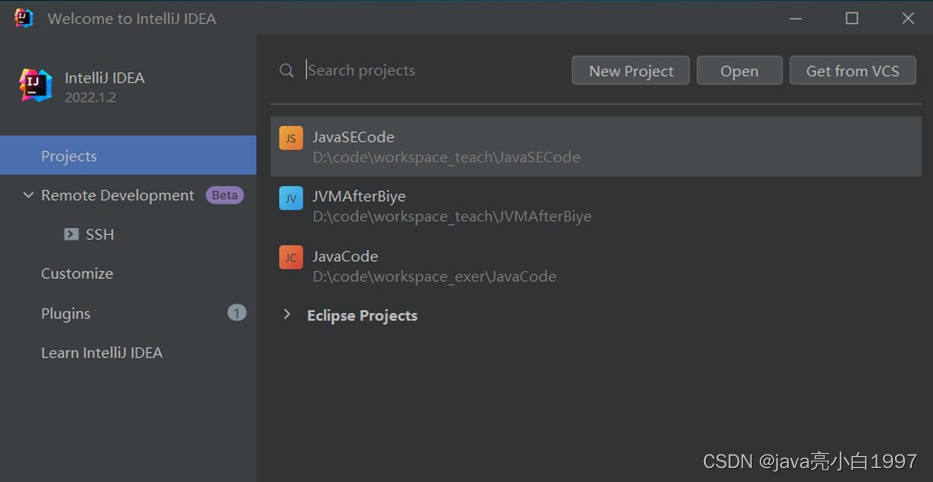
Task: Expand the Eclipse Projects group
Action: click(287, 315)
